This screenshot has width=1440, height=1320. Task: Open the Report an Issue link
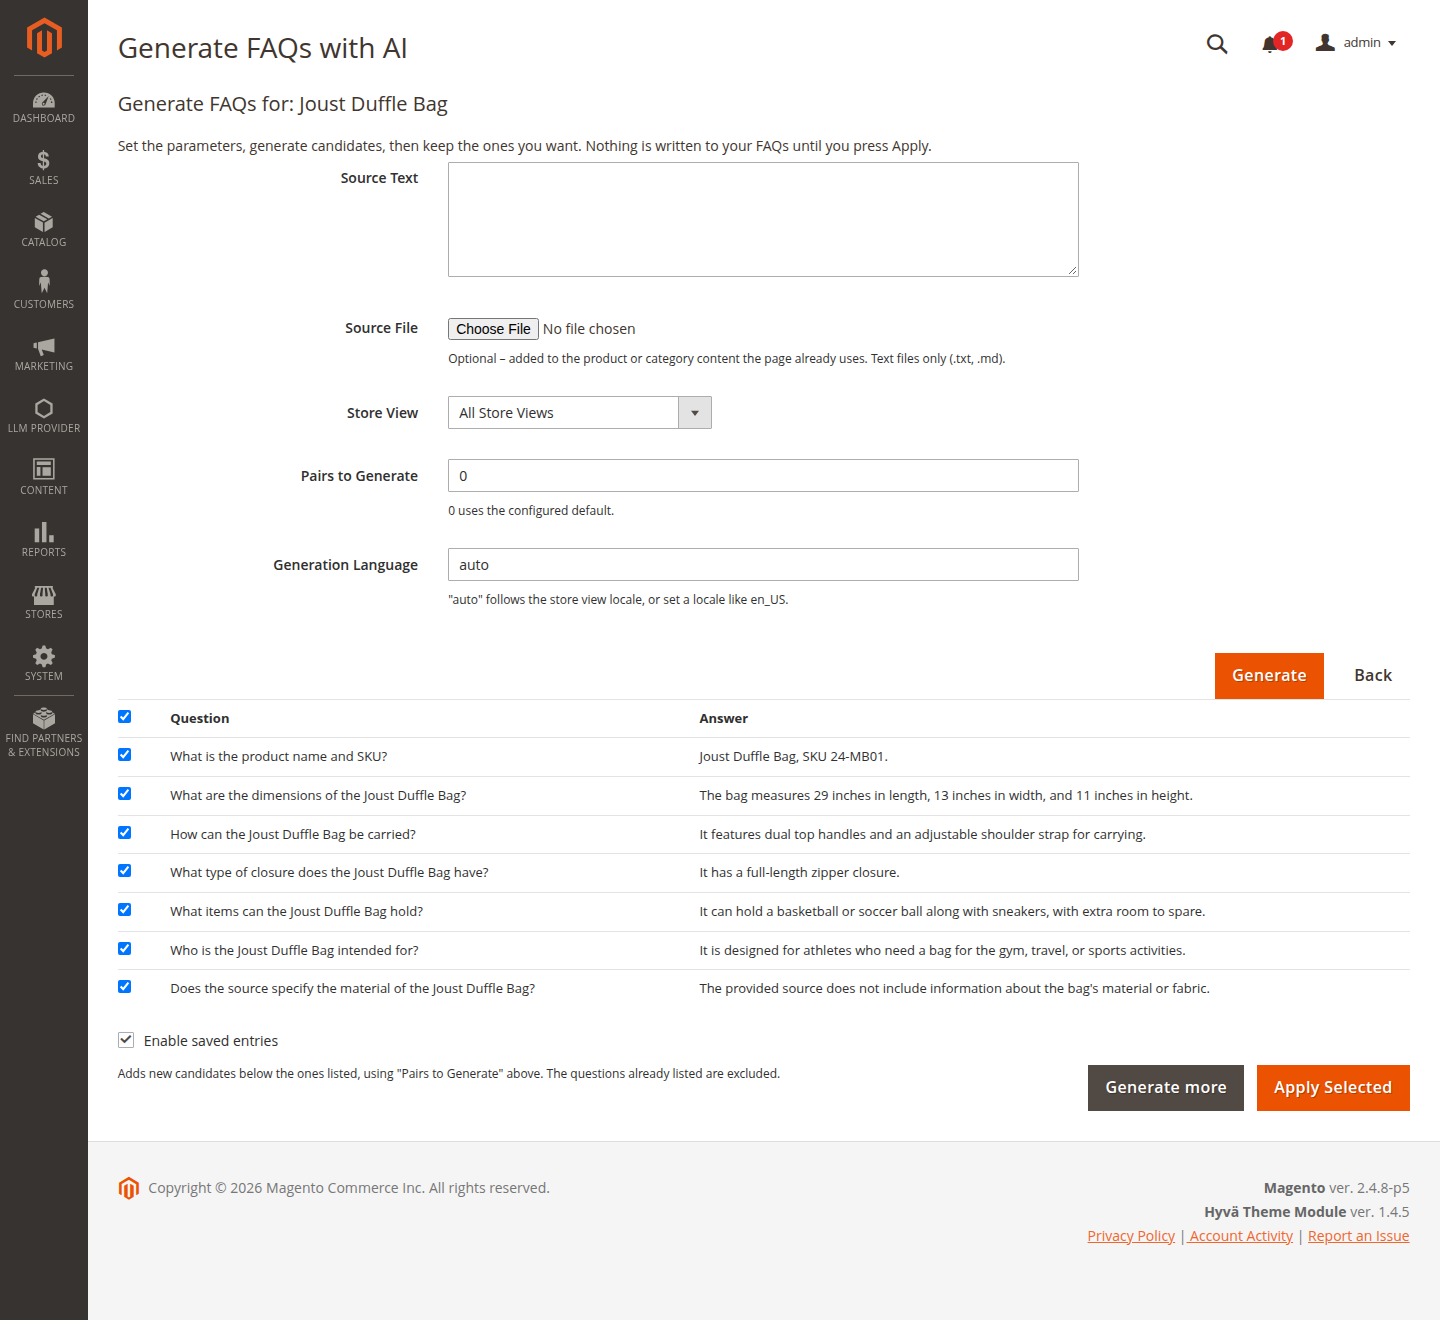pos(1358,1236)
